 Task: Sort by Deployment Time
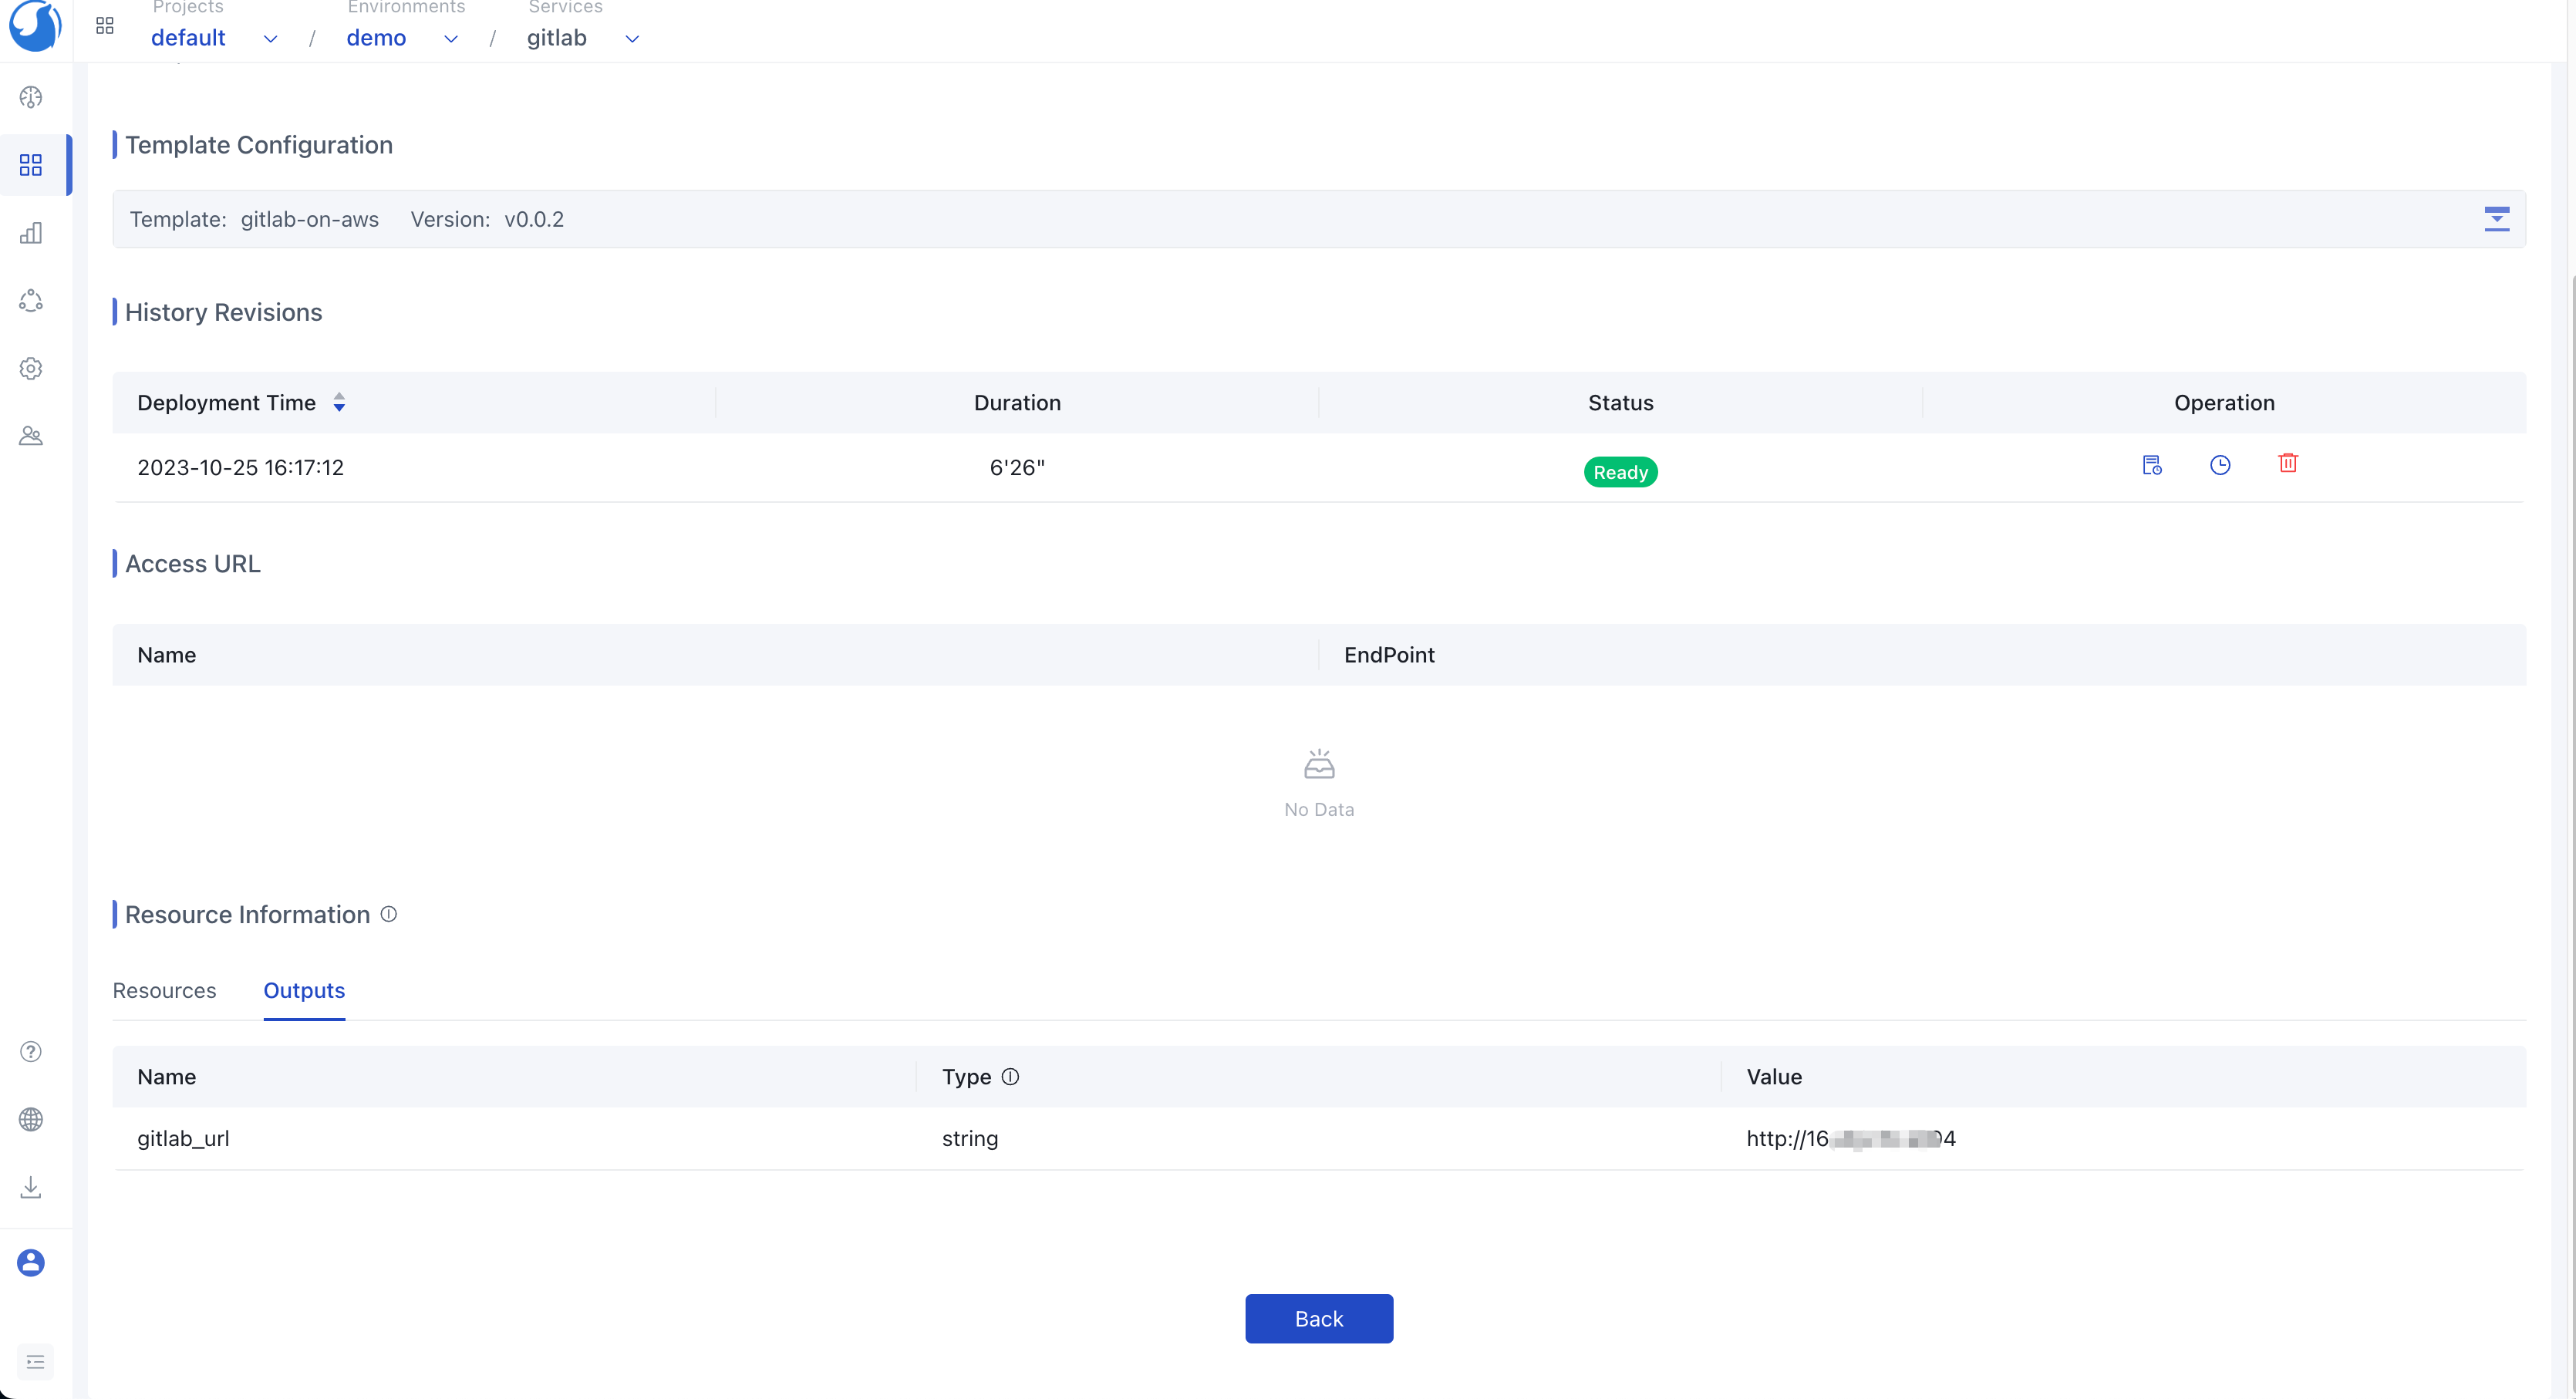tap(339, 402)
